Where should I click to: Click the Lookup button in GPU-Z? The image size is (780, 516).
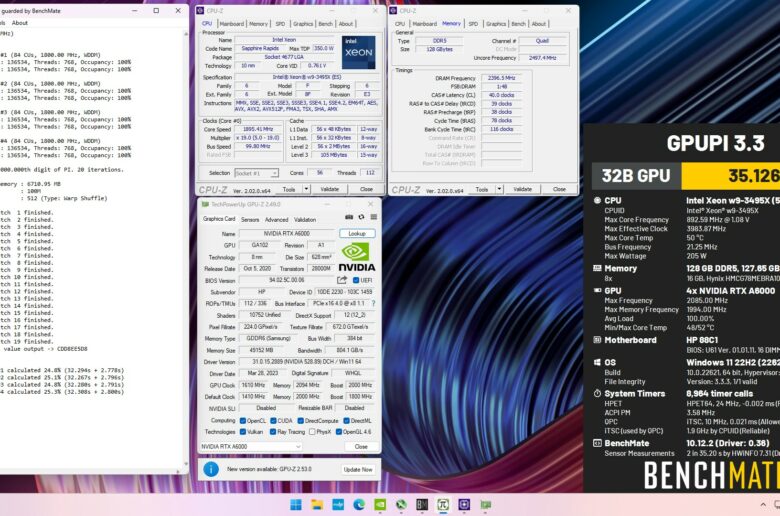click(x=357, y=233)
